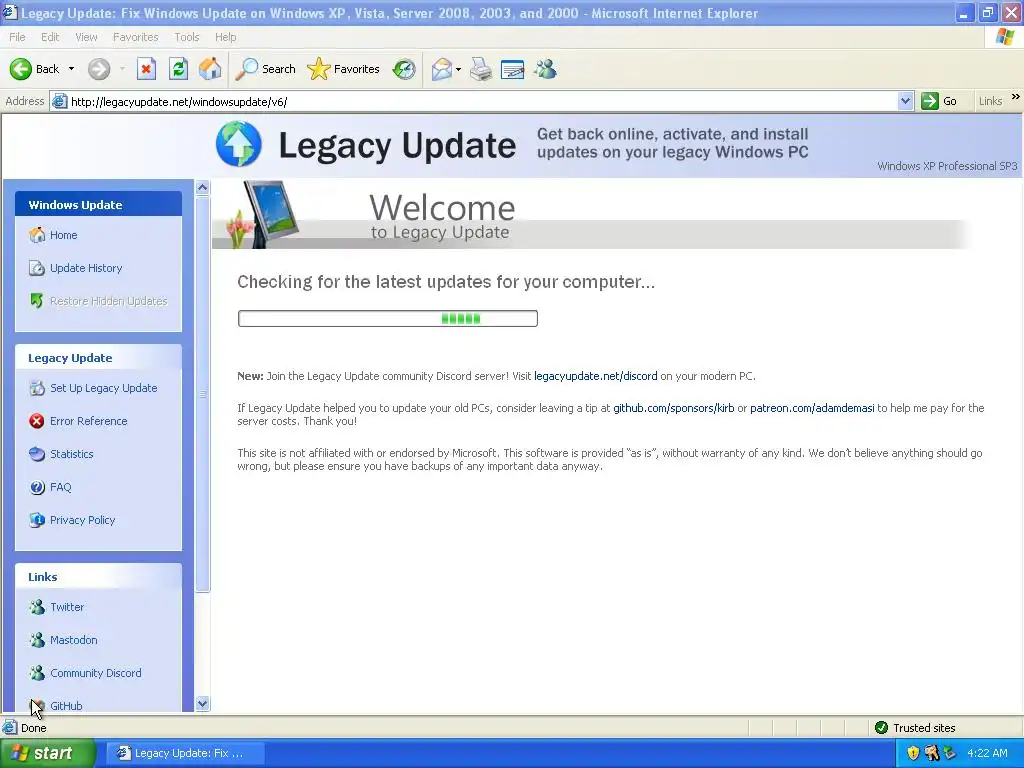
Task: Click the Mastodon people icon
Action: click(37, 640)
